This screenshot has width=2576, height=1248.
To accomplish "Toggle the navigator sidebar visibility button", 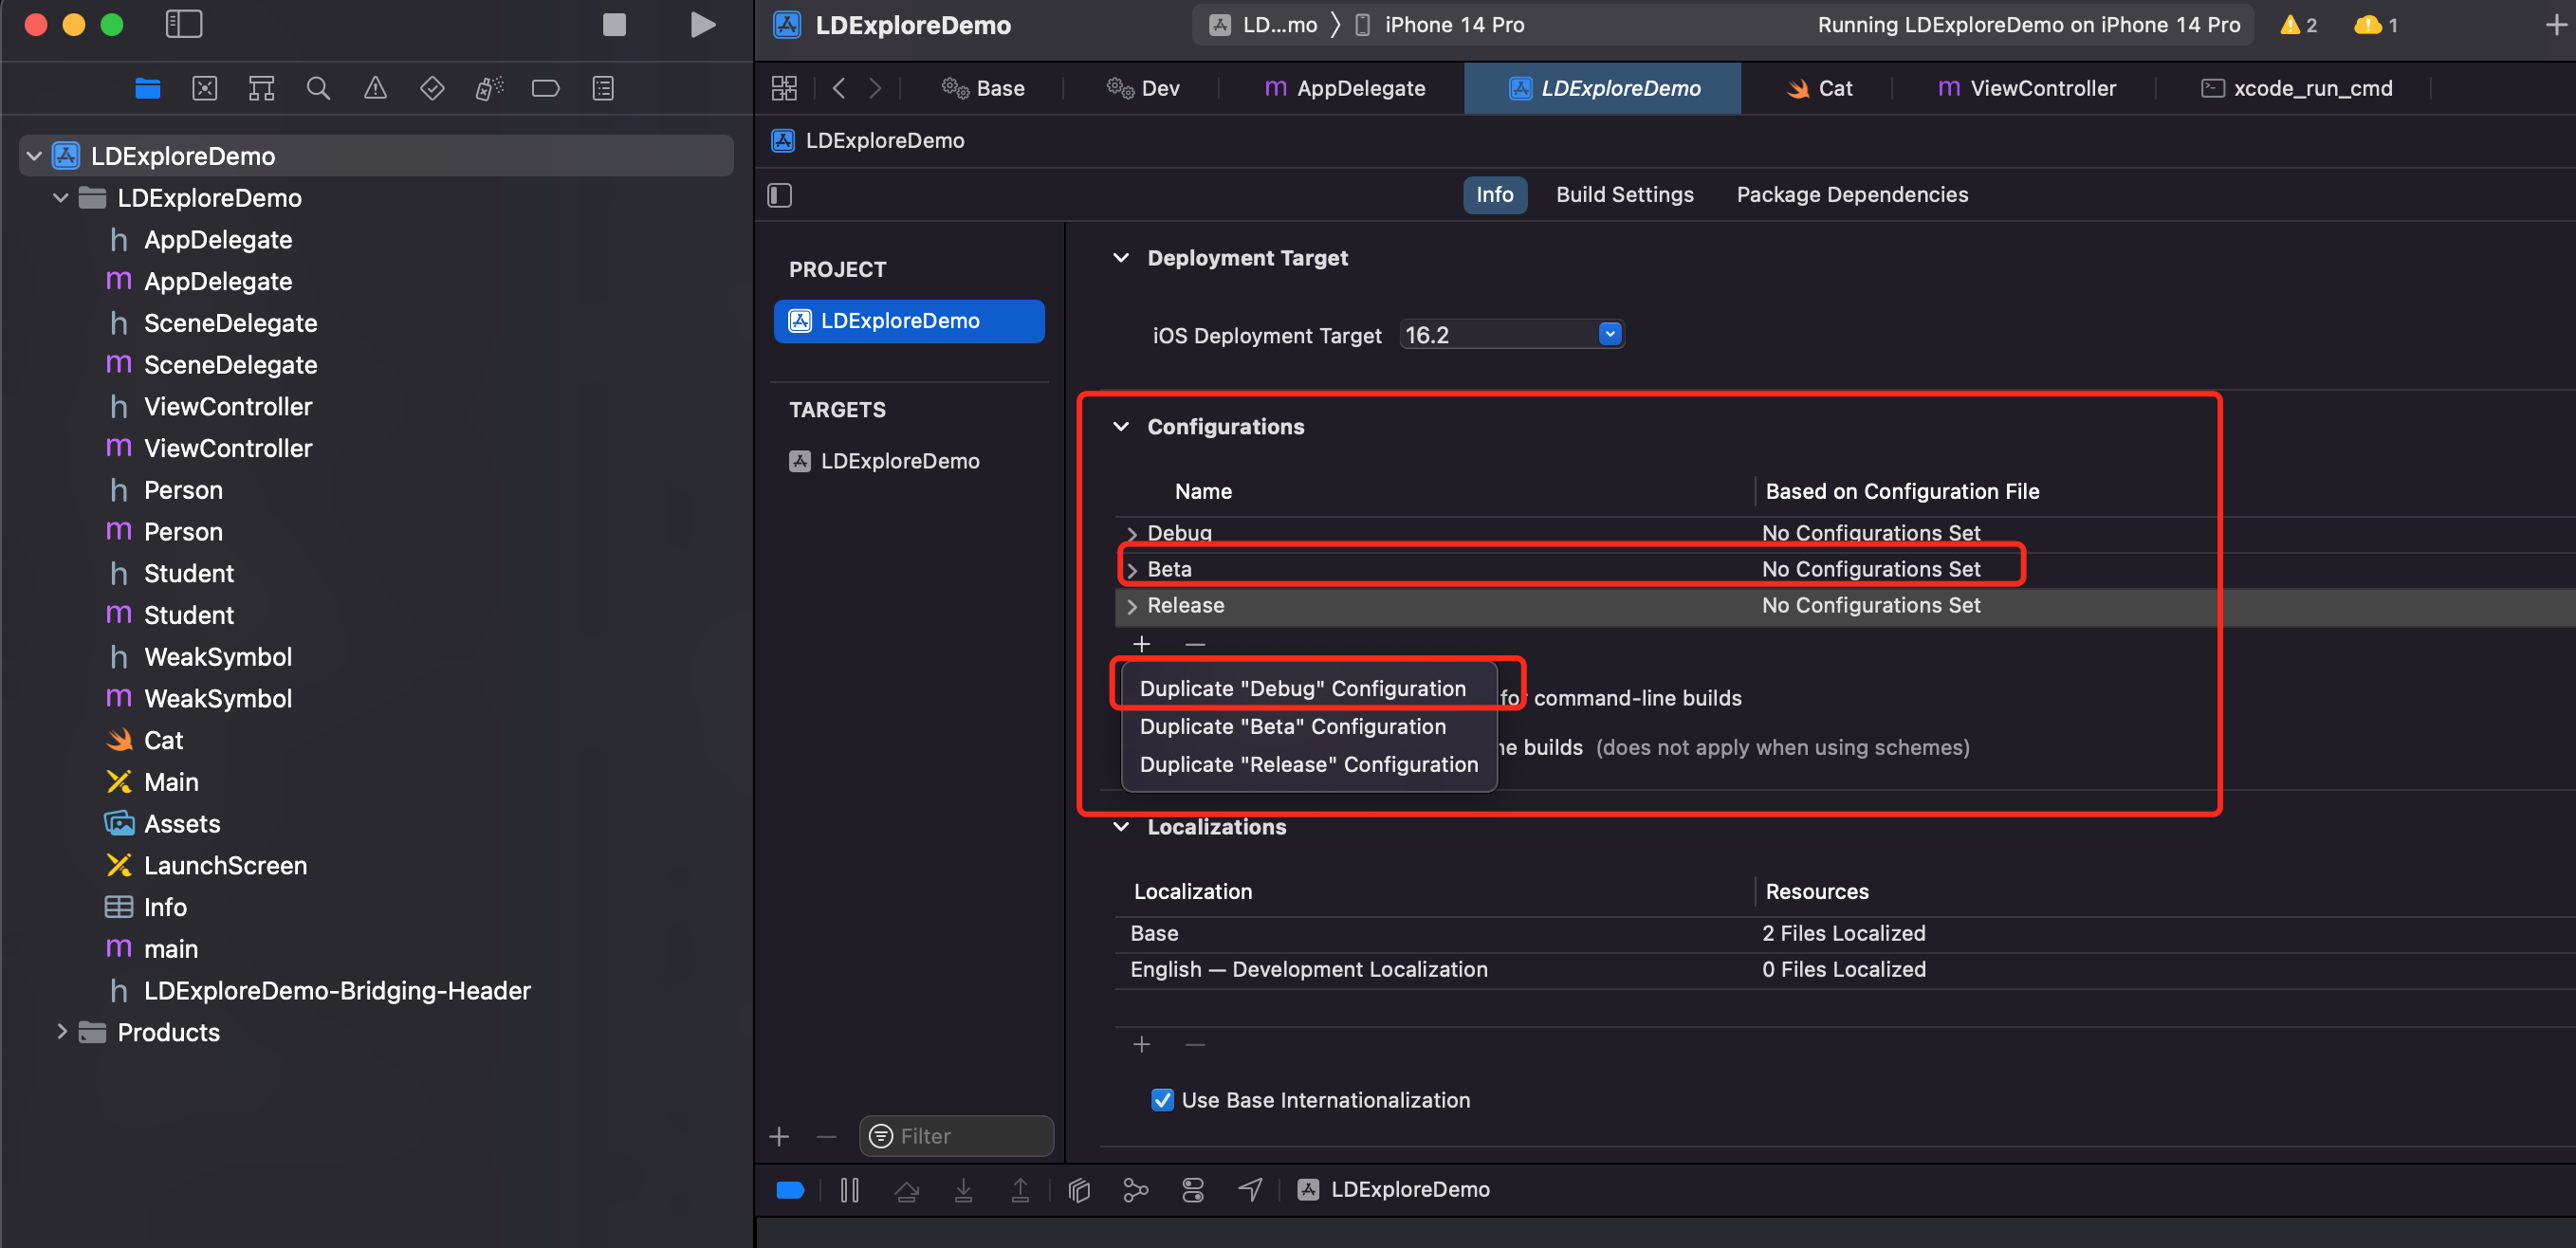I will click(184, 25).
